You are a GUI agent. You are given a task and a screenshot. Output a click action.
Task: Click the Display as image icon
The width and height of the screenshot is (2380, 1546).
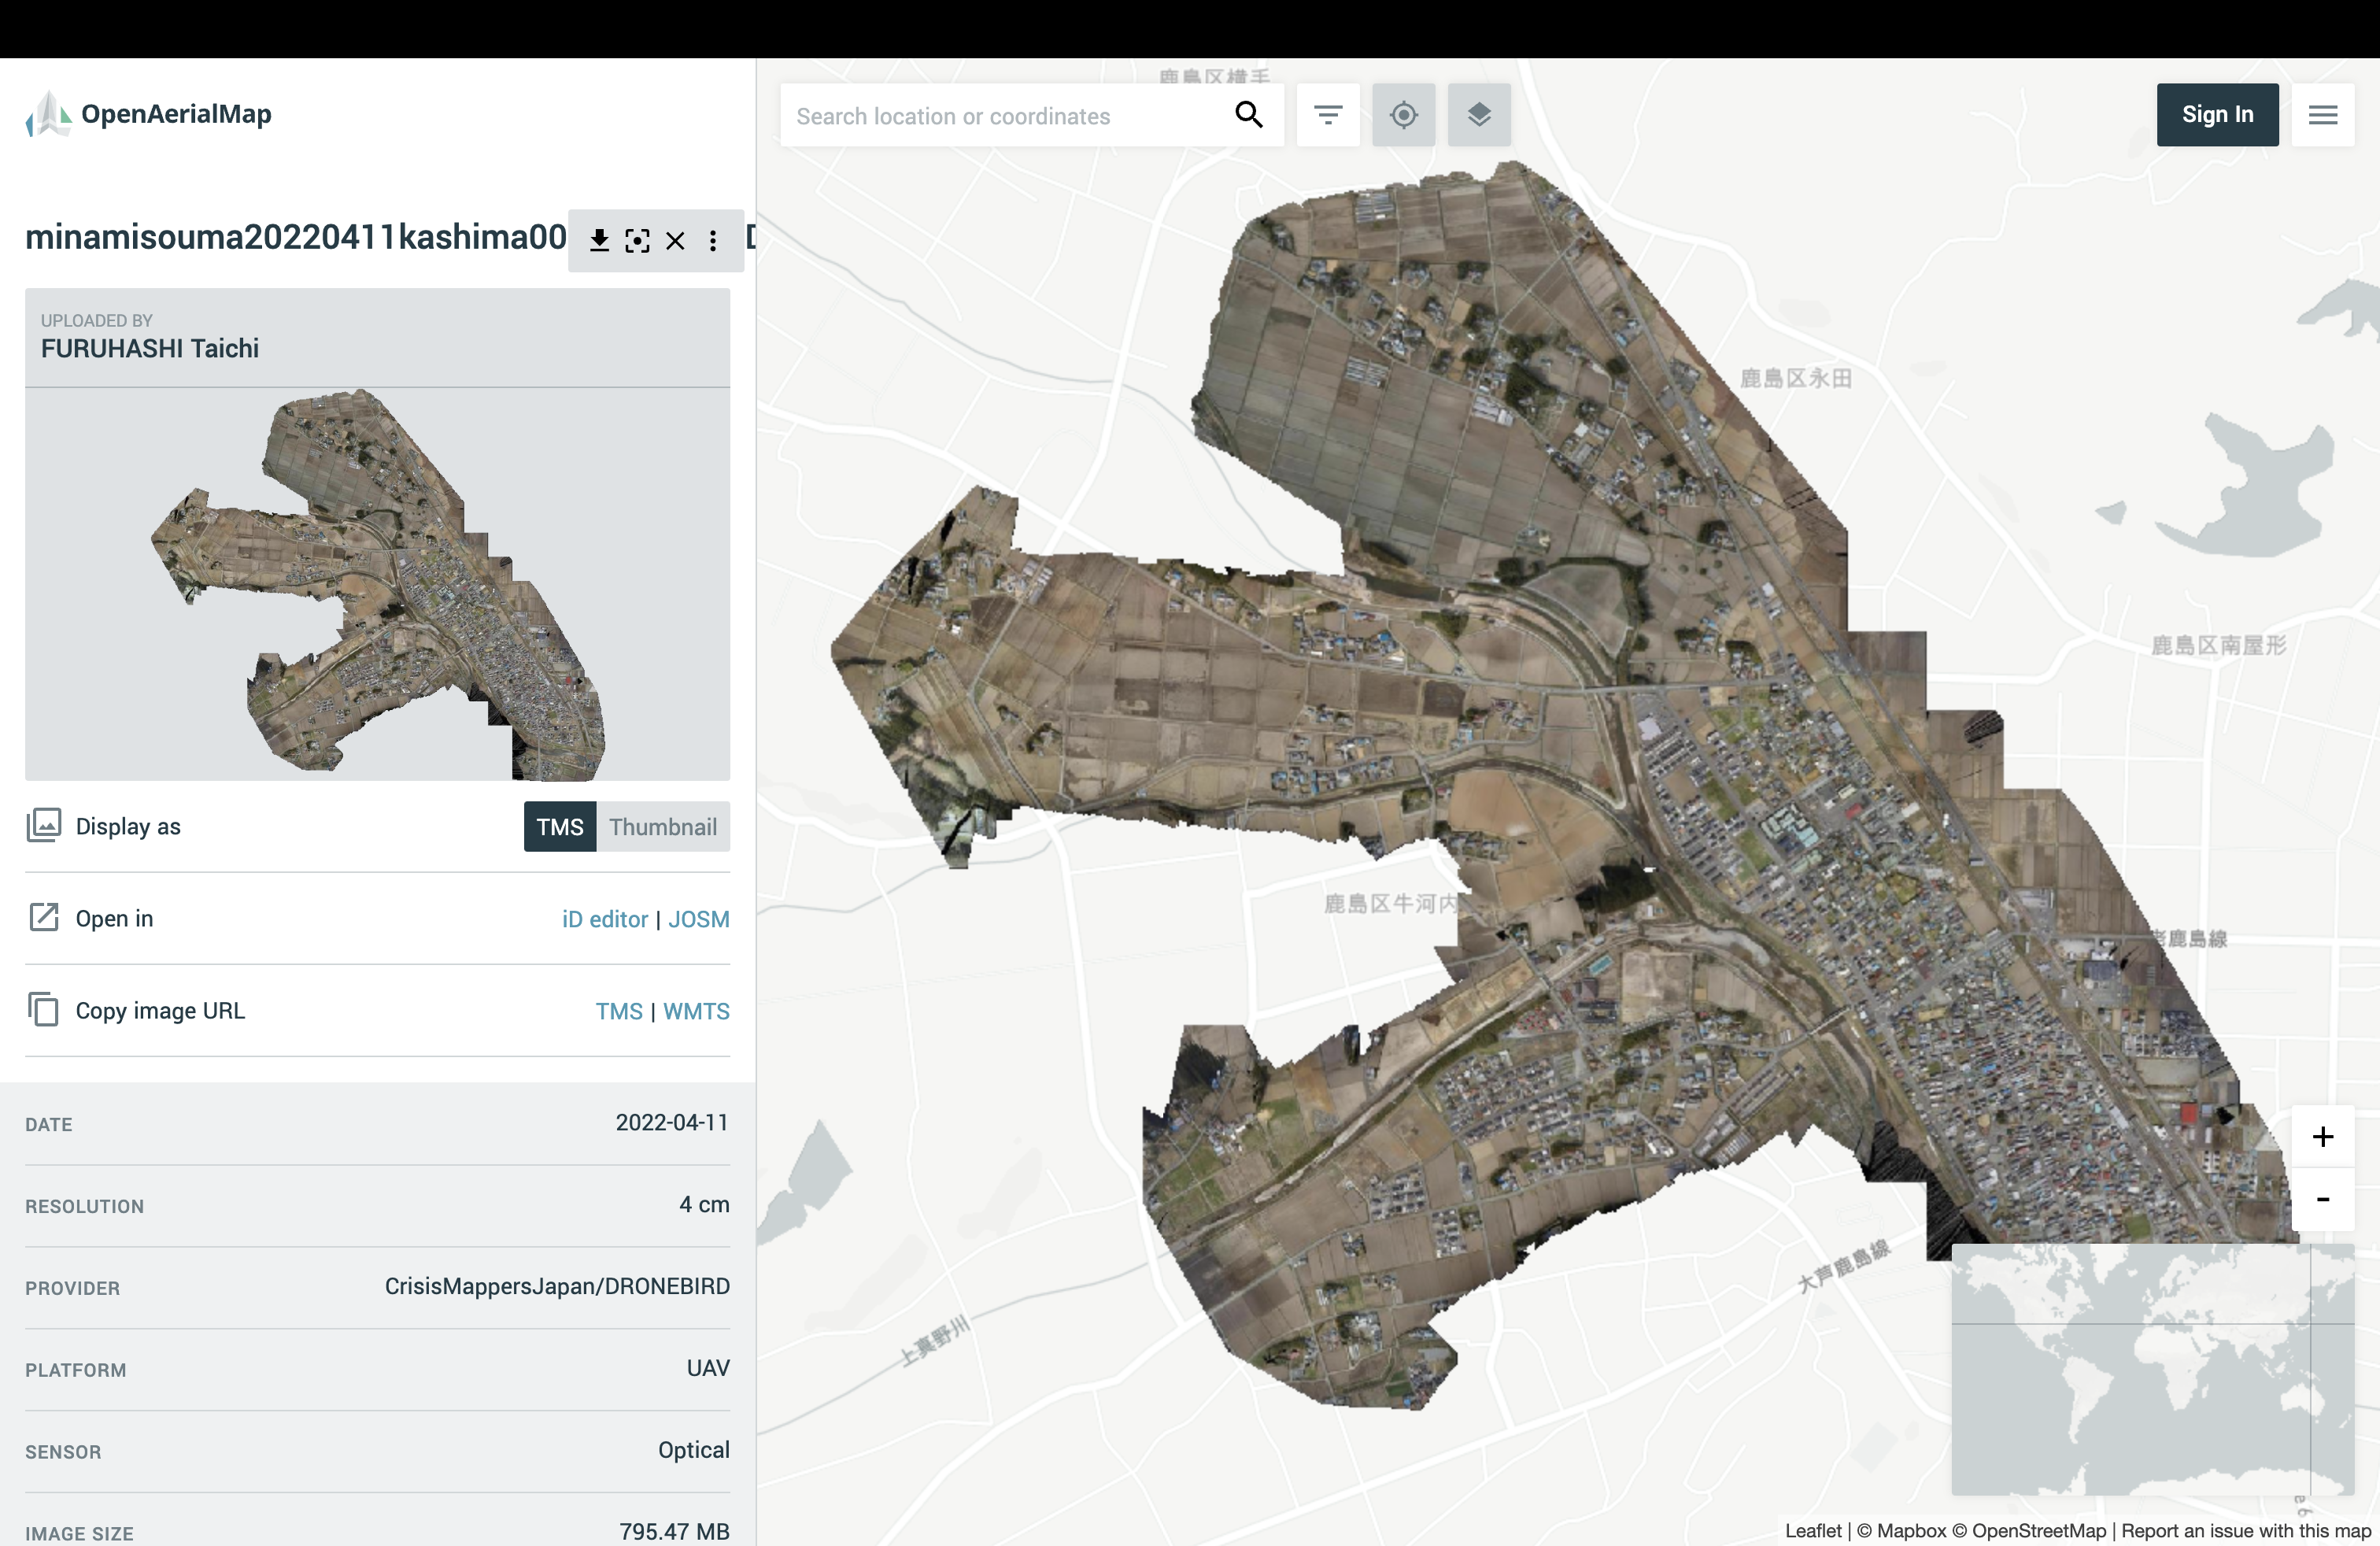44,826
